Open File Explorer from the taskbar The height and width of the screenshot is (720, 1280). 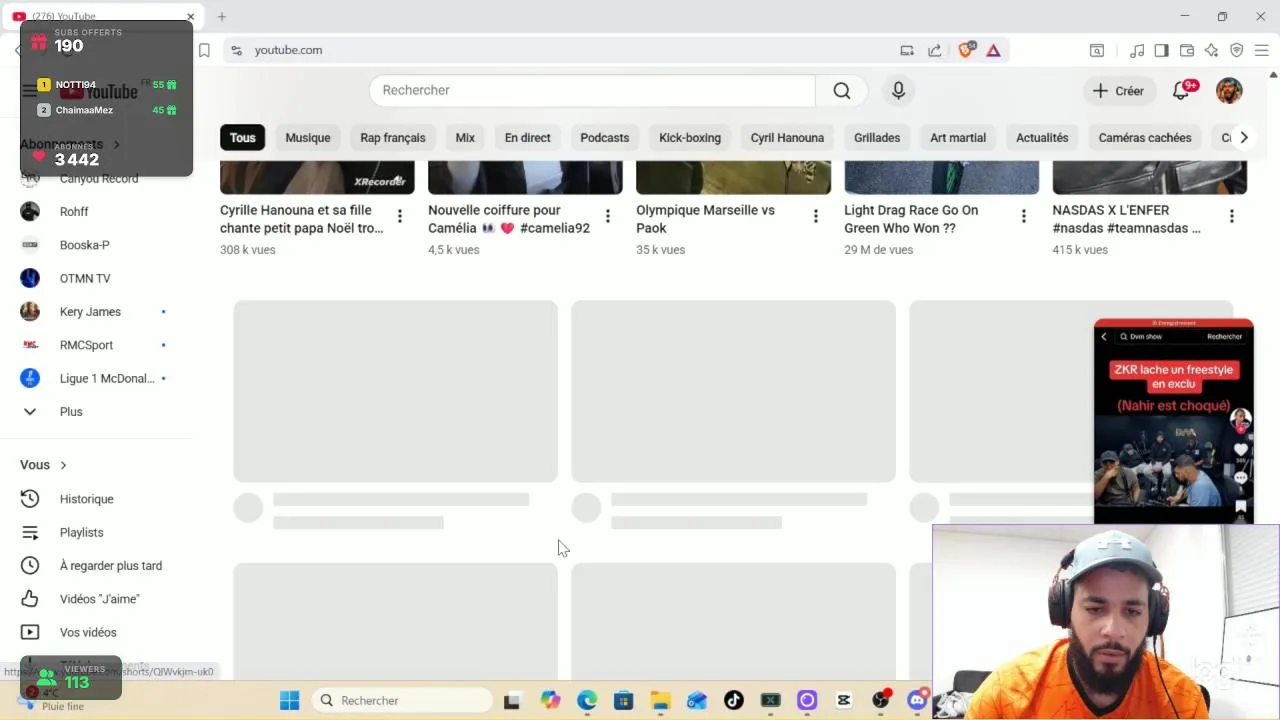click(660, 700)
